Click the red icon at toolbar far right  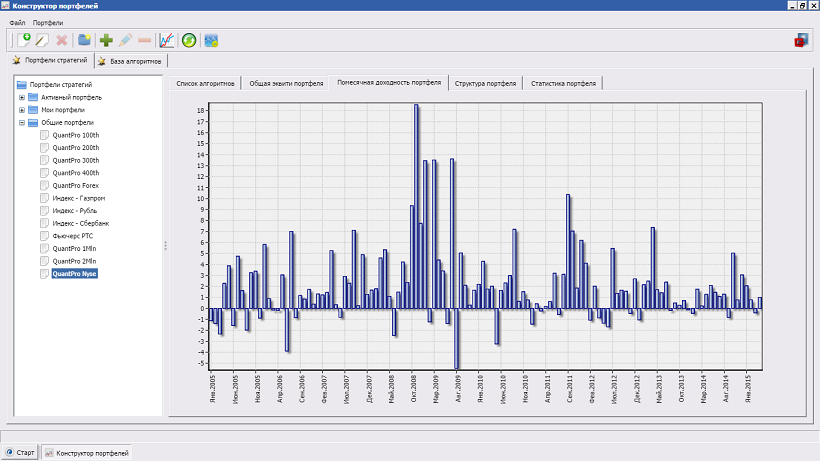(x=800, y=41)
